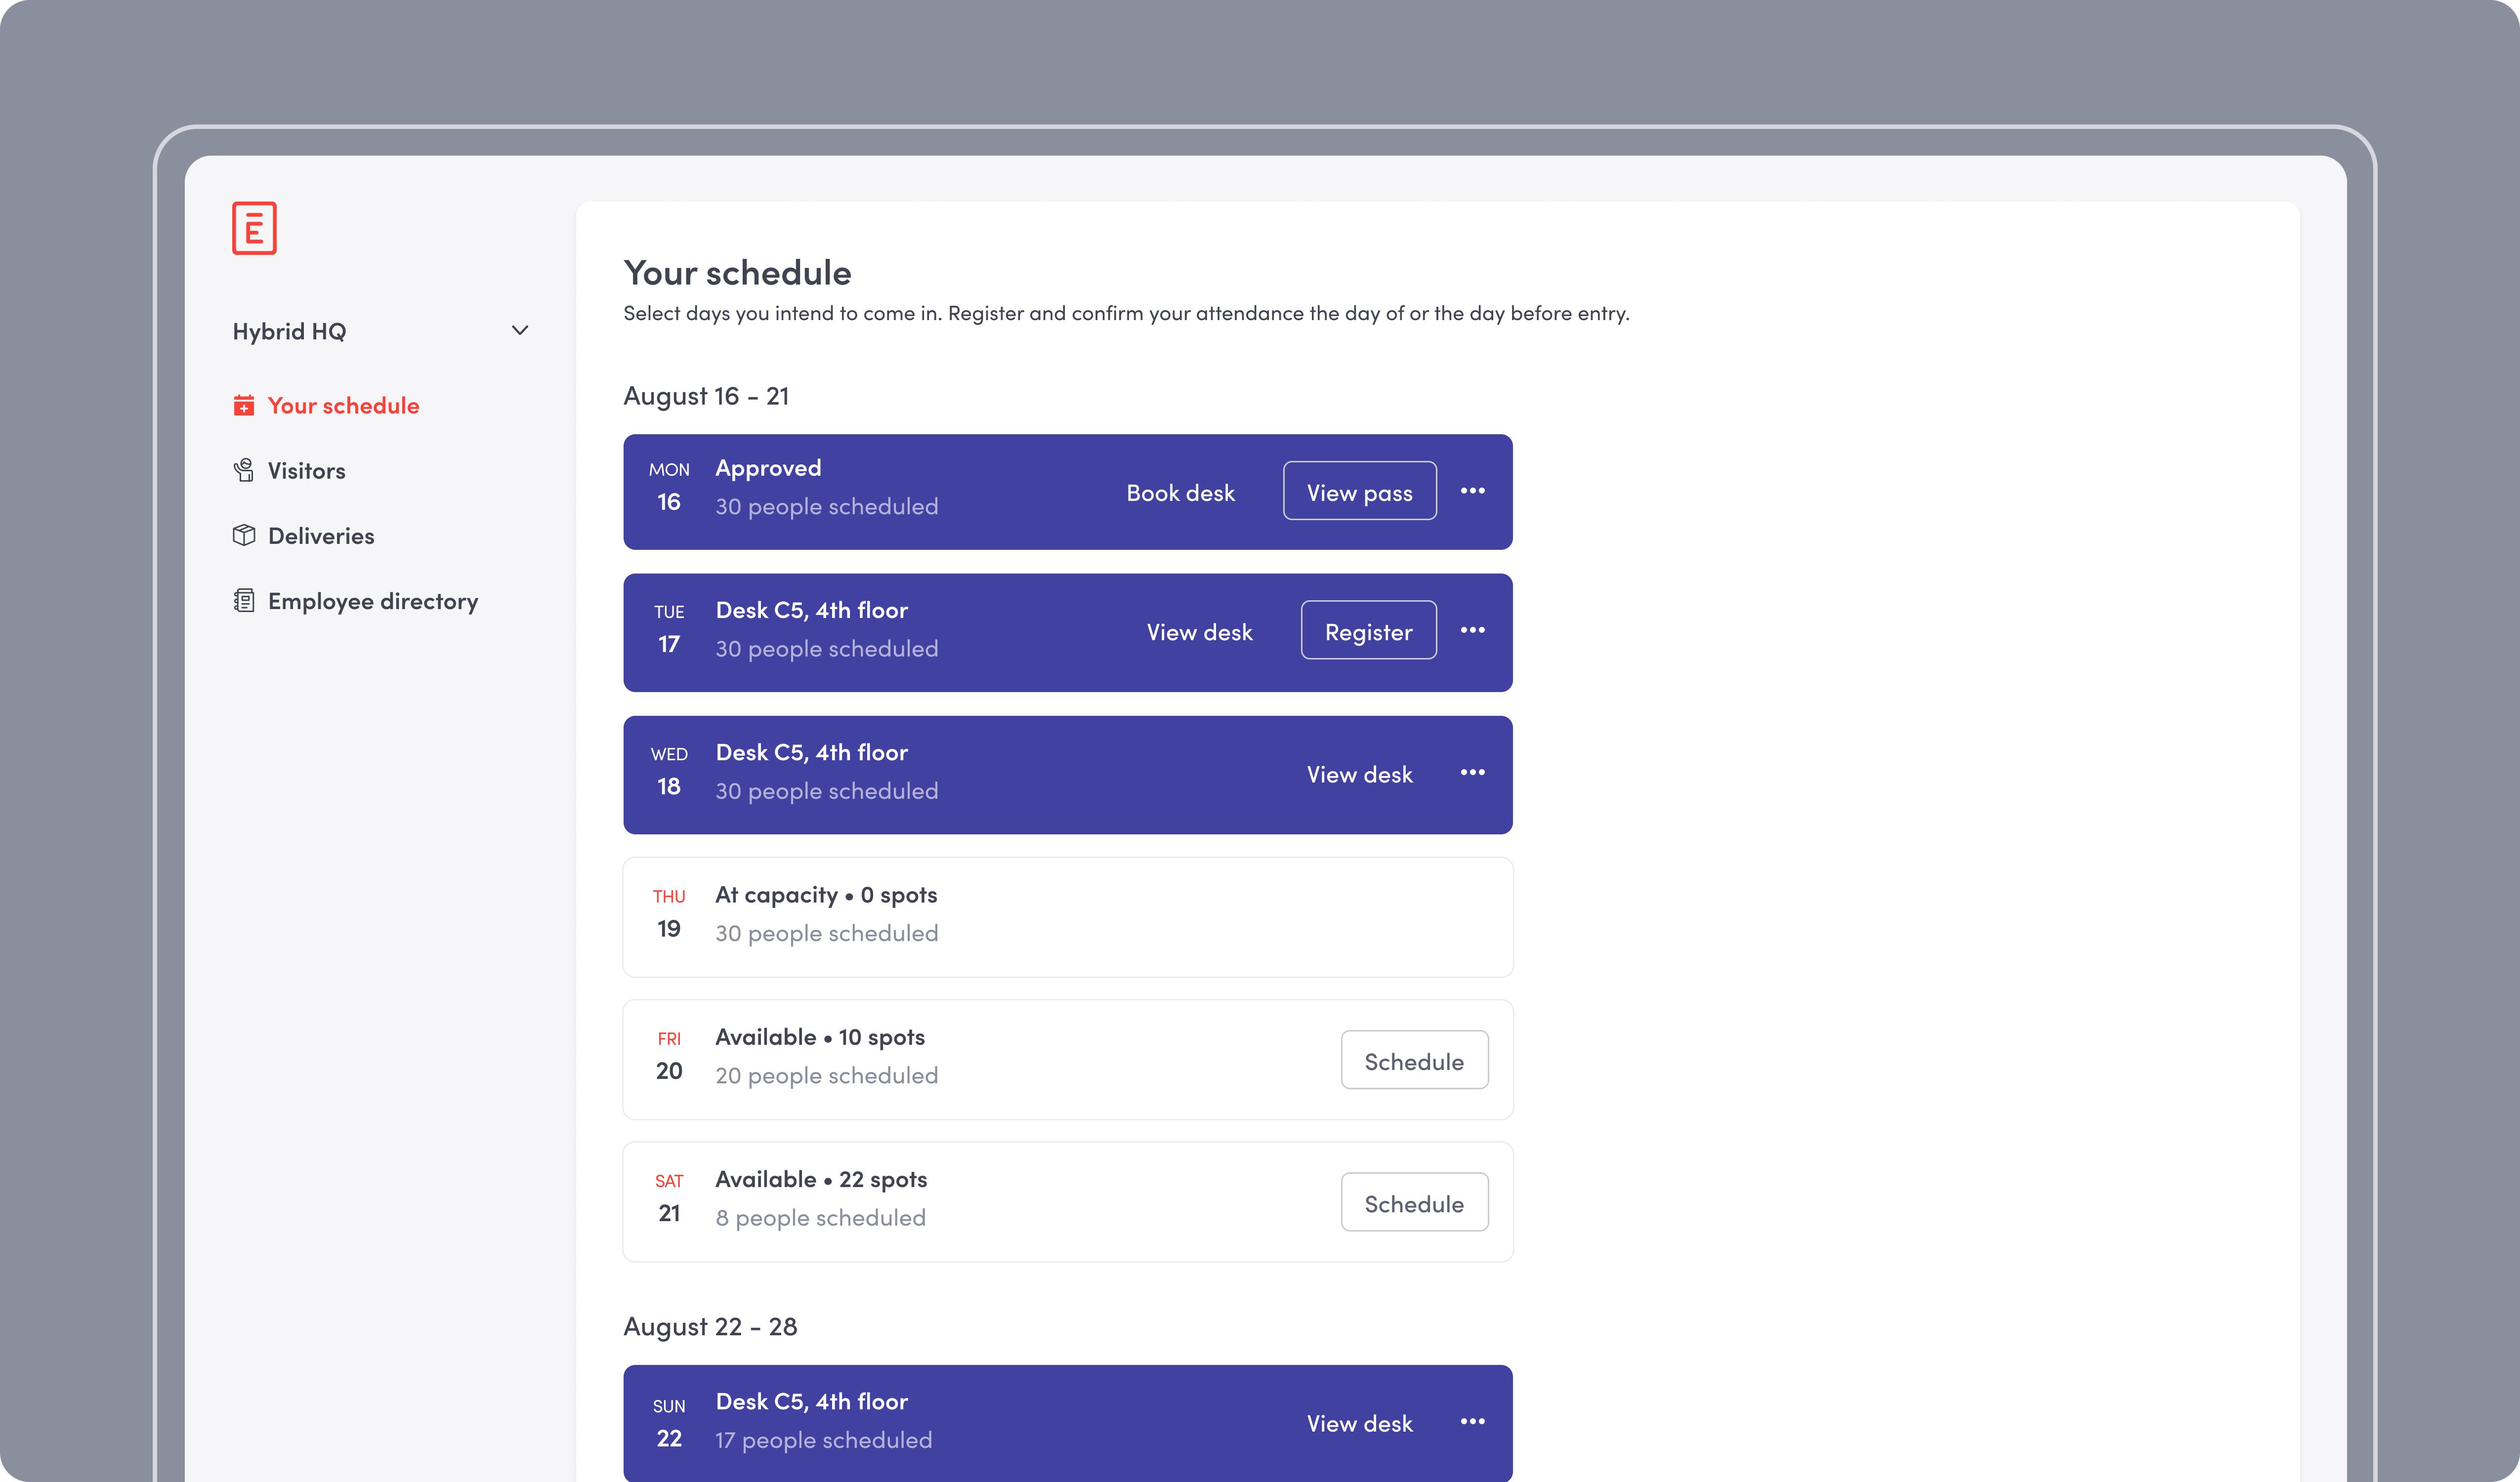This screenshot has height=1482, width=2520.
Task: Open more options for Monday 16
Action: click(1473, 491)
